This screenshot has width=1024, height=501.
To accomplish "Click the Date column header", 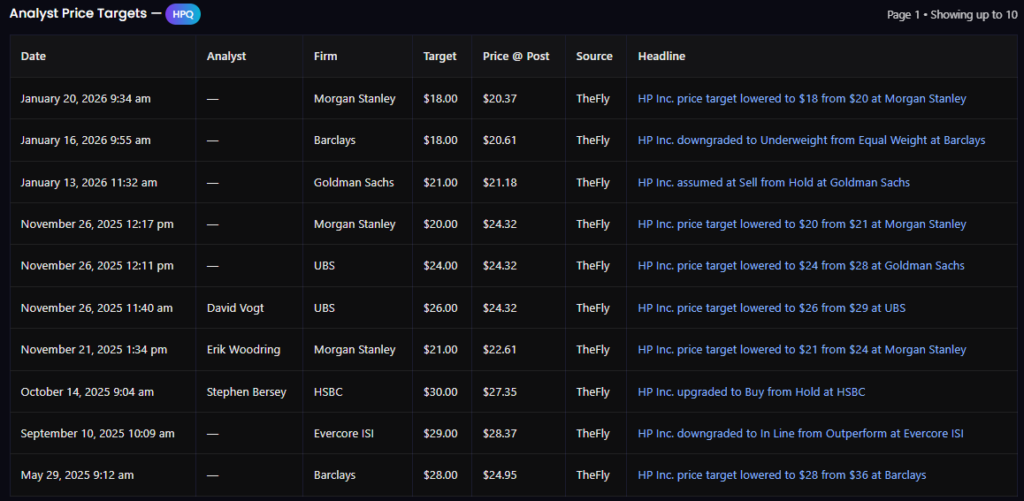I will click(33, 57).
